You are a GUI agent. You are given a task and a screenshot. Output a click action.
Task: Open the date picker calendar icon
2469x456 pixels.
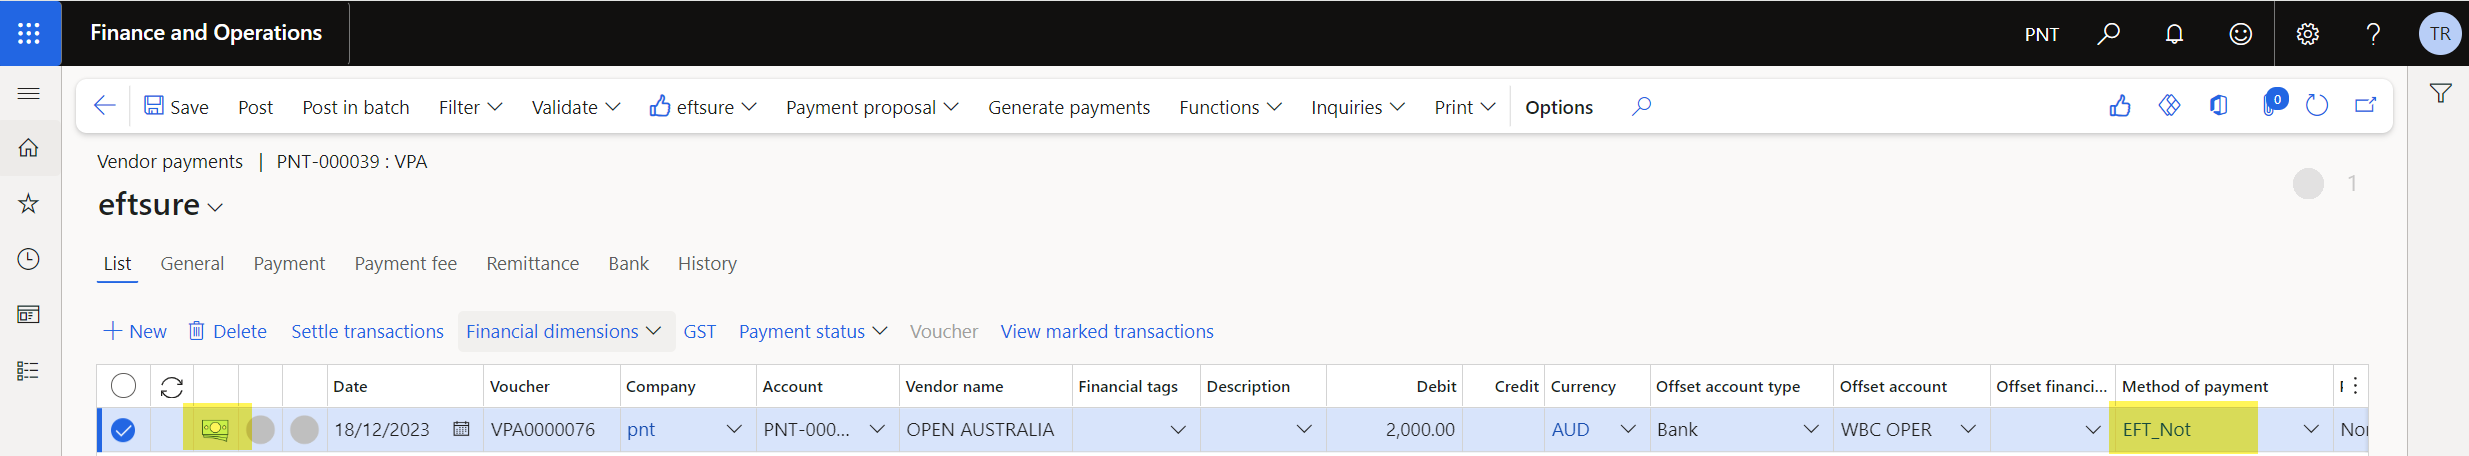coord(461,429)
